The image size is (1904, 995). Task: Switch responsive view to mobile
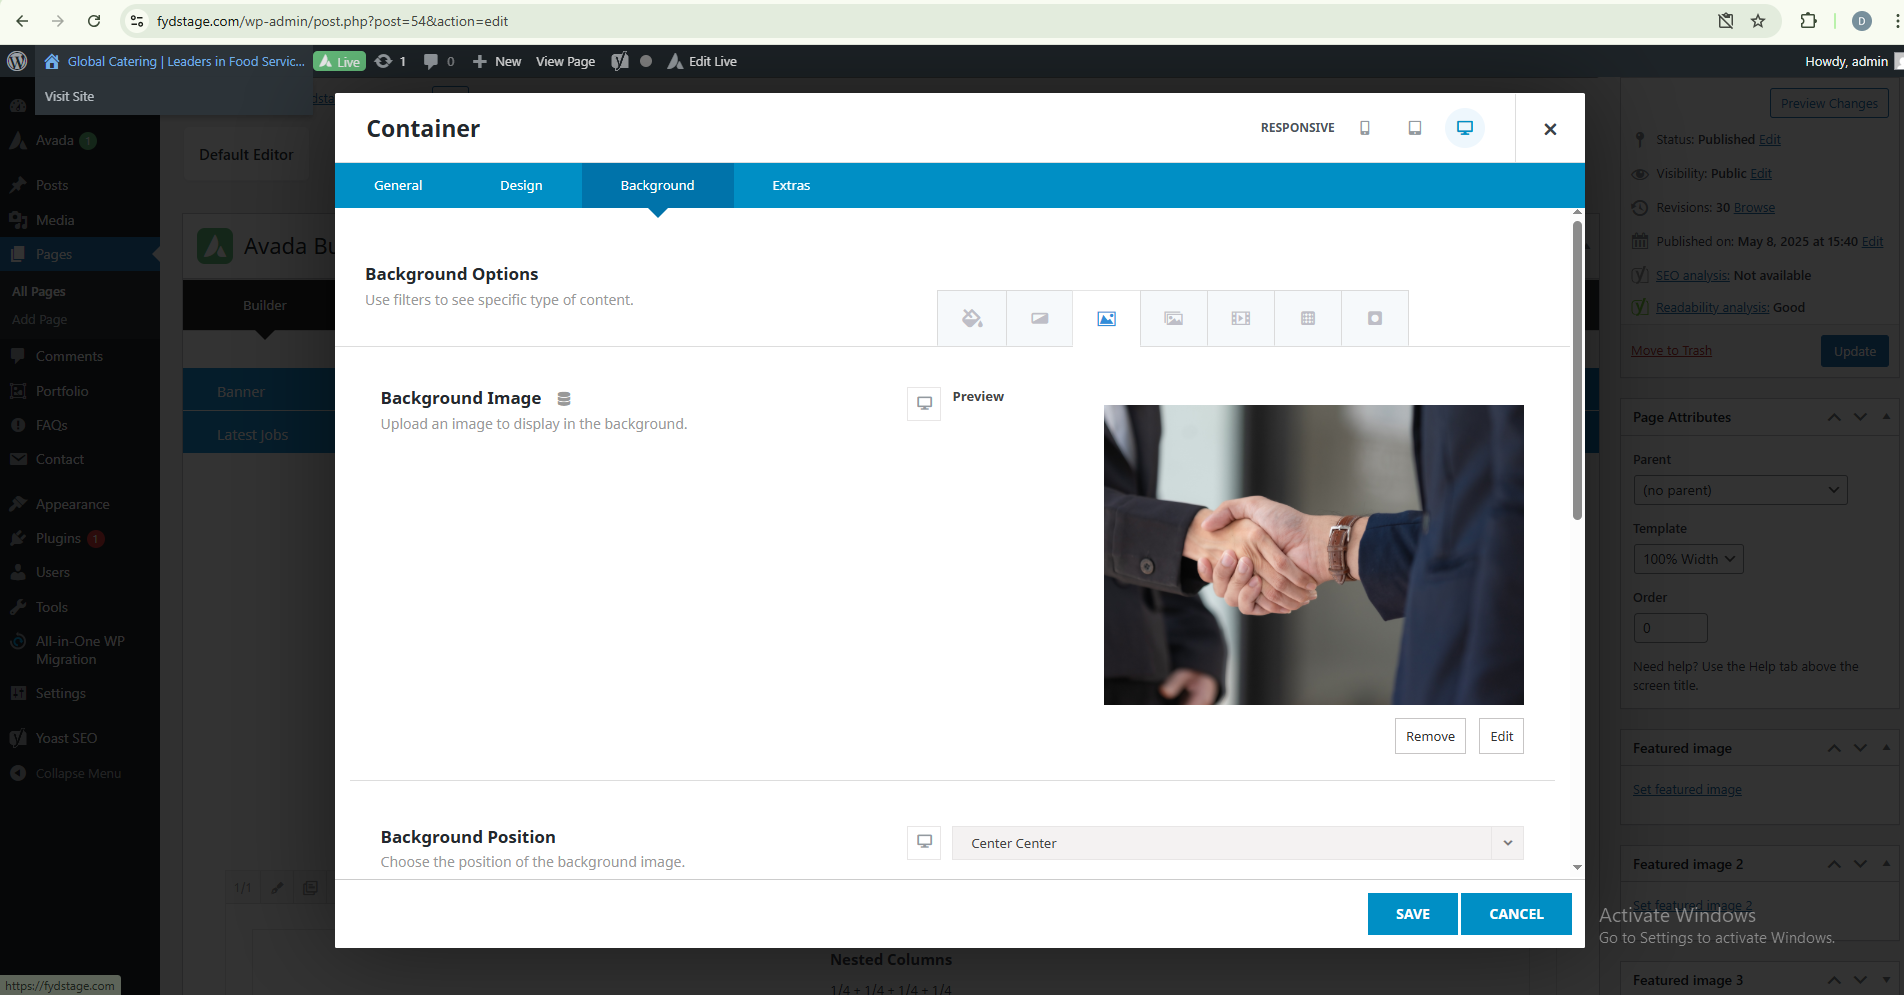tap(1364, 128)
